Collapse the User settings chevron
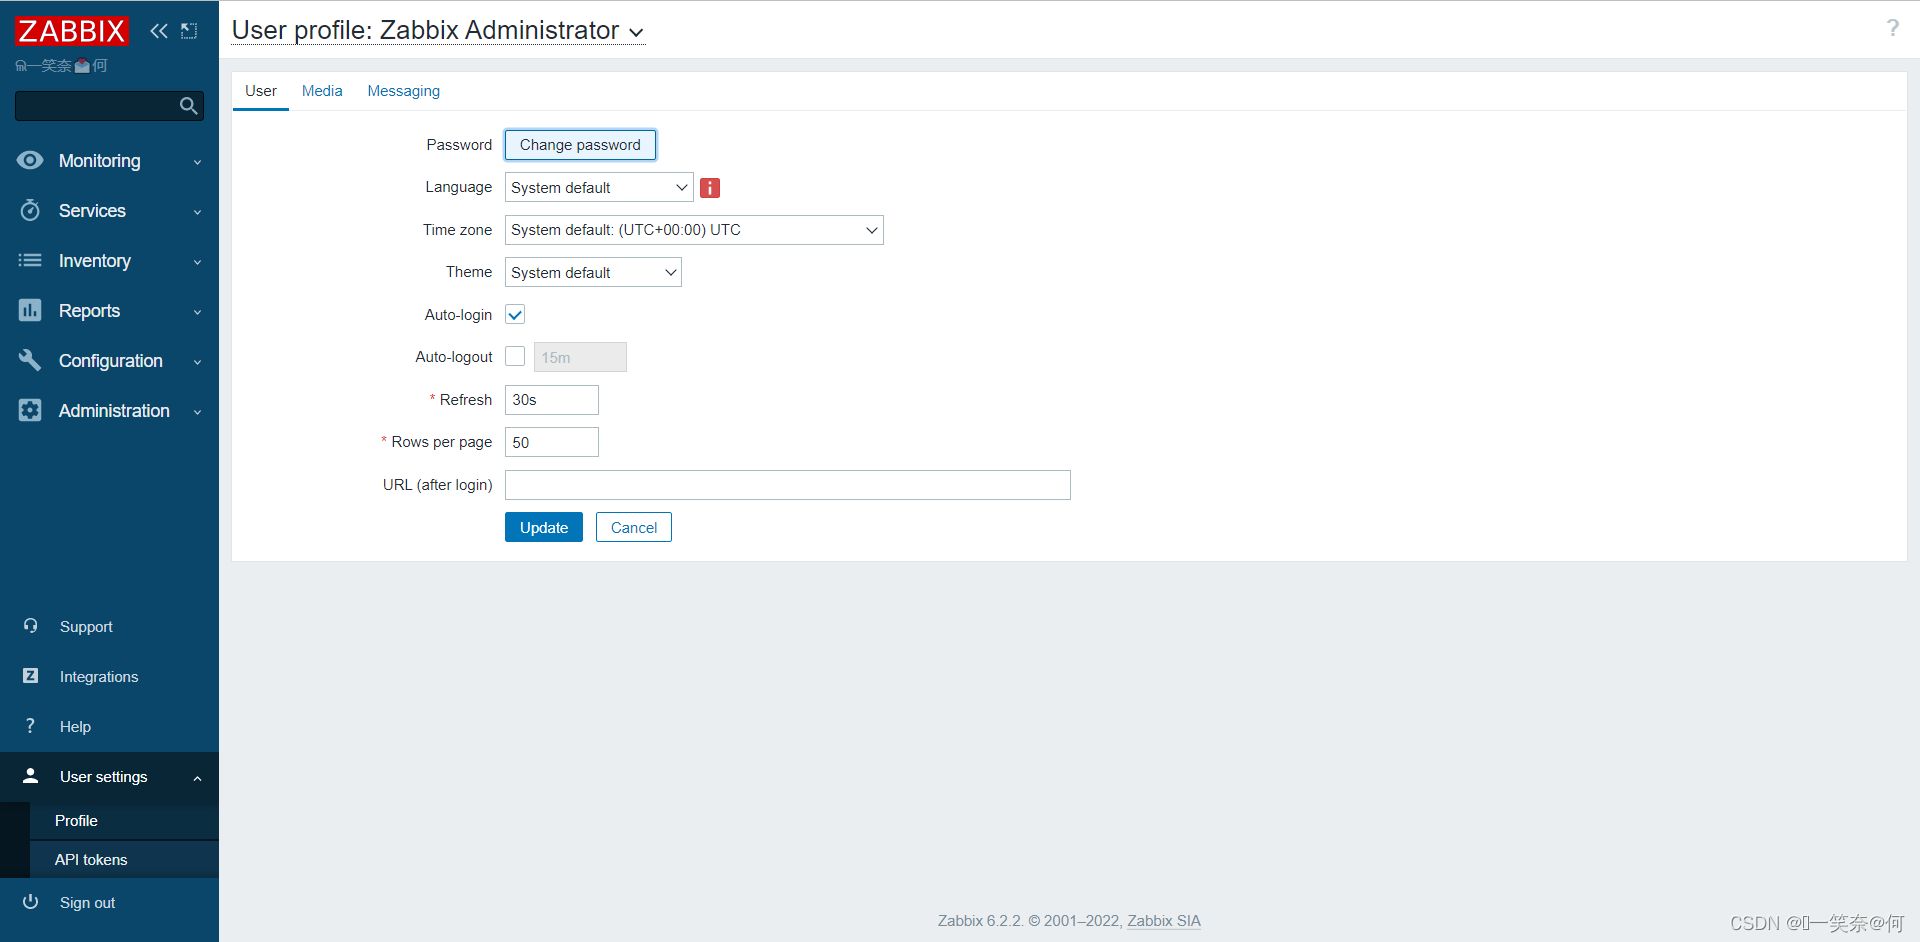This screenshot has height=942, width=1920. click(x=197, y=778)
